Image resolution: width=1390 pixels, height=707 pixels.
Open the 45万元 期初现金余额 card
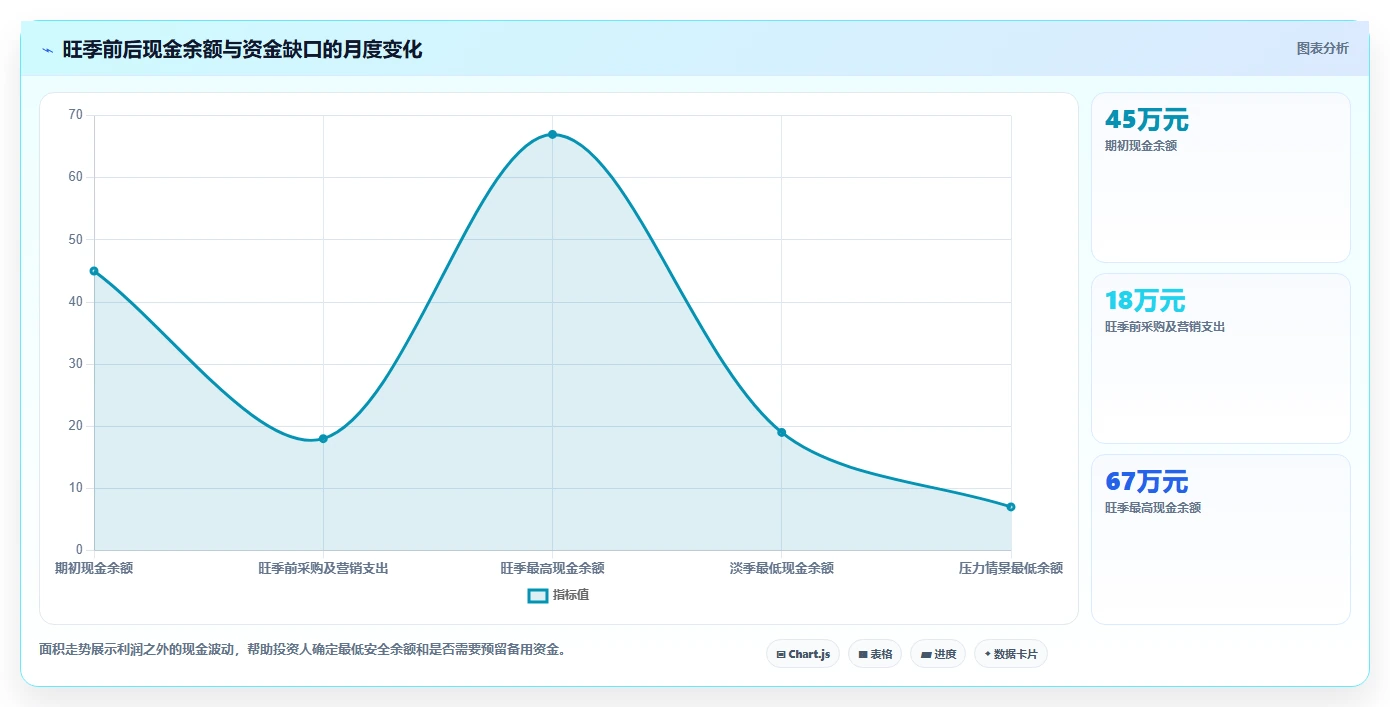tap(1220, 178)
